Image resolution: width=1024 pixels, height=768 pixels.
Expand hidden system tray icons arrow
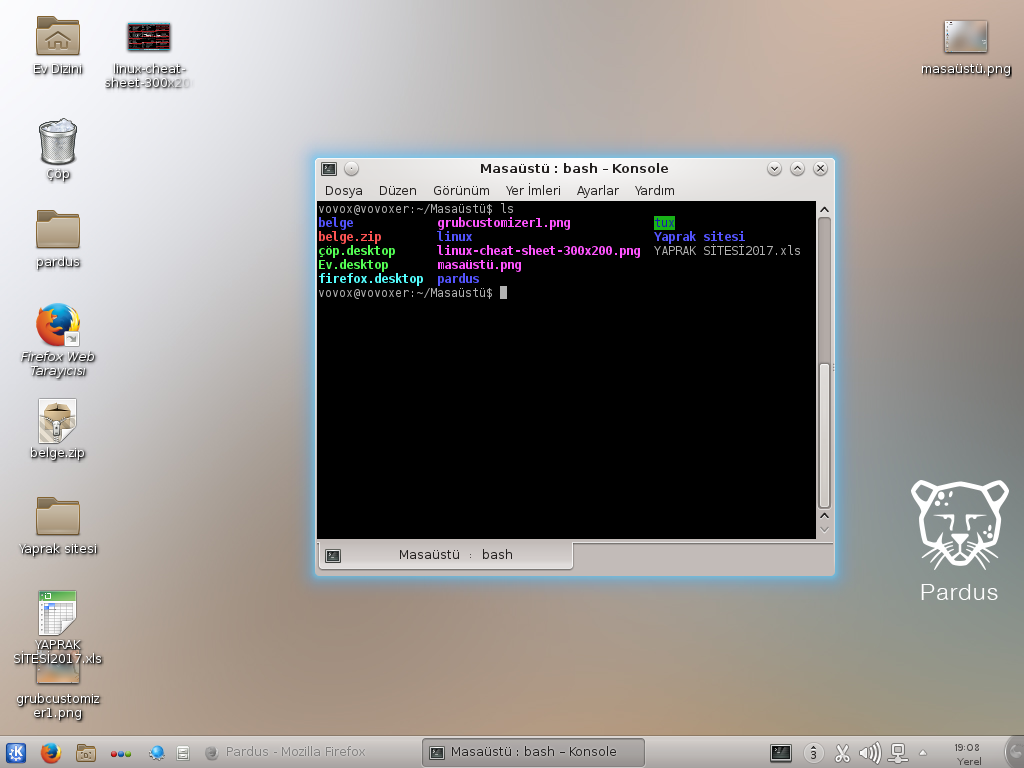point(923,752)
